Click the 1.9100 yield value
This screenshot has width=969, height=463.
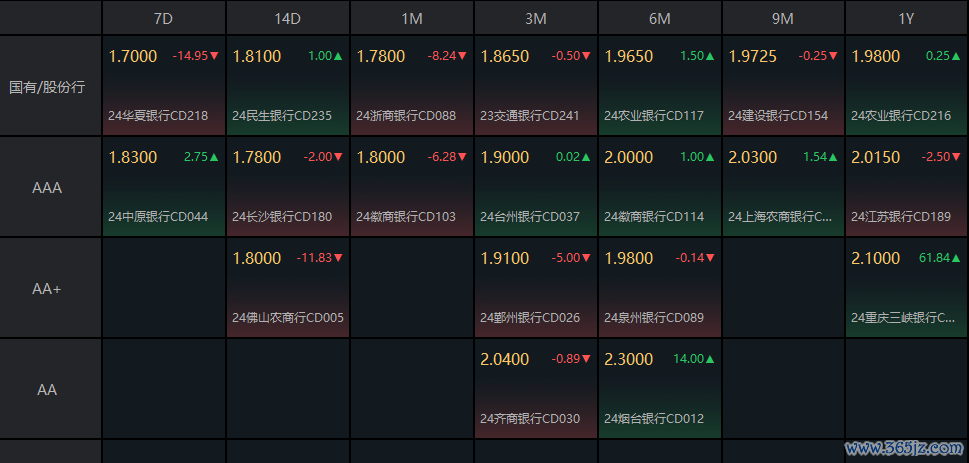click(505, 258)
